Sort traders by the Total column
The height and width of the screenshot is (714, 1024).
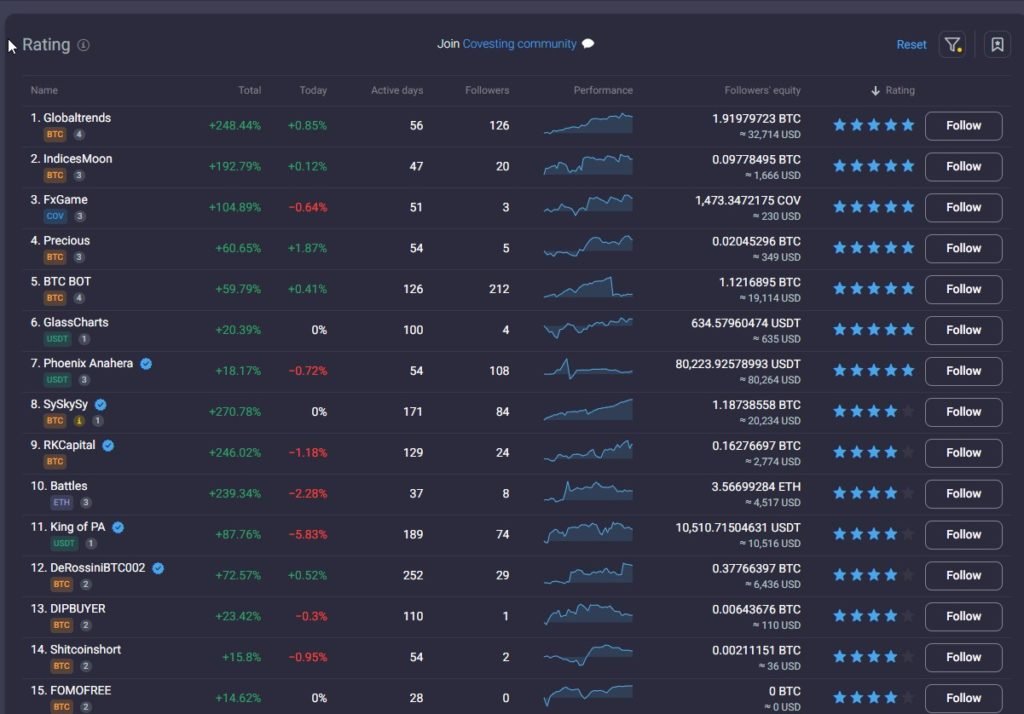tap(249, 90)
